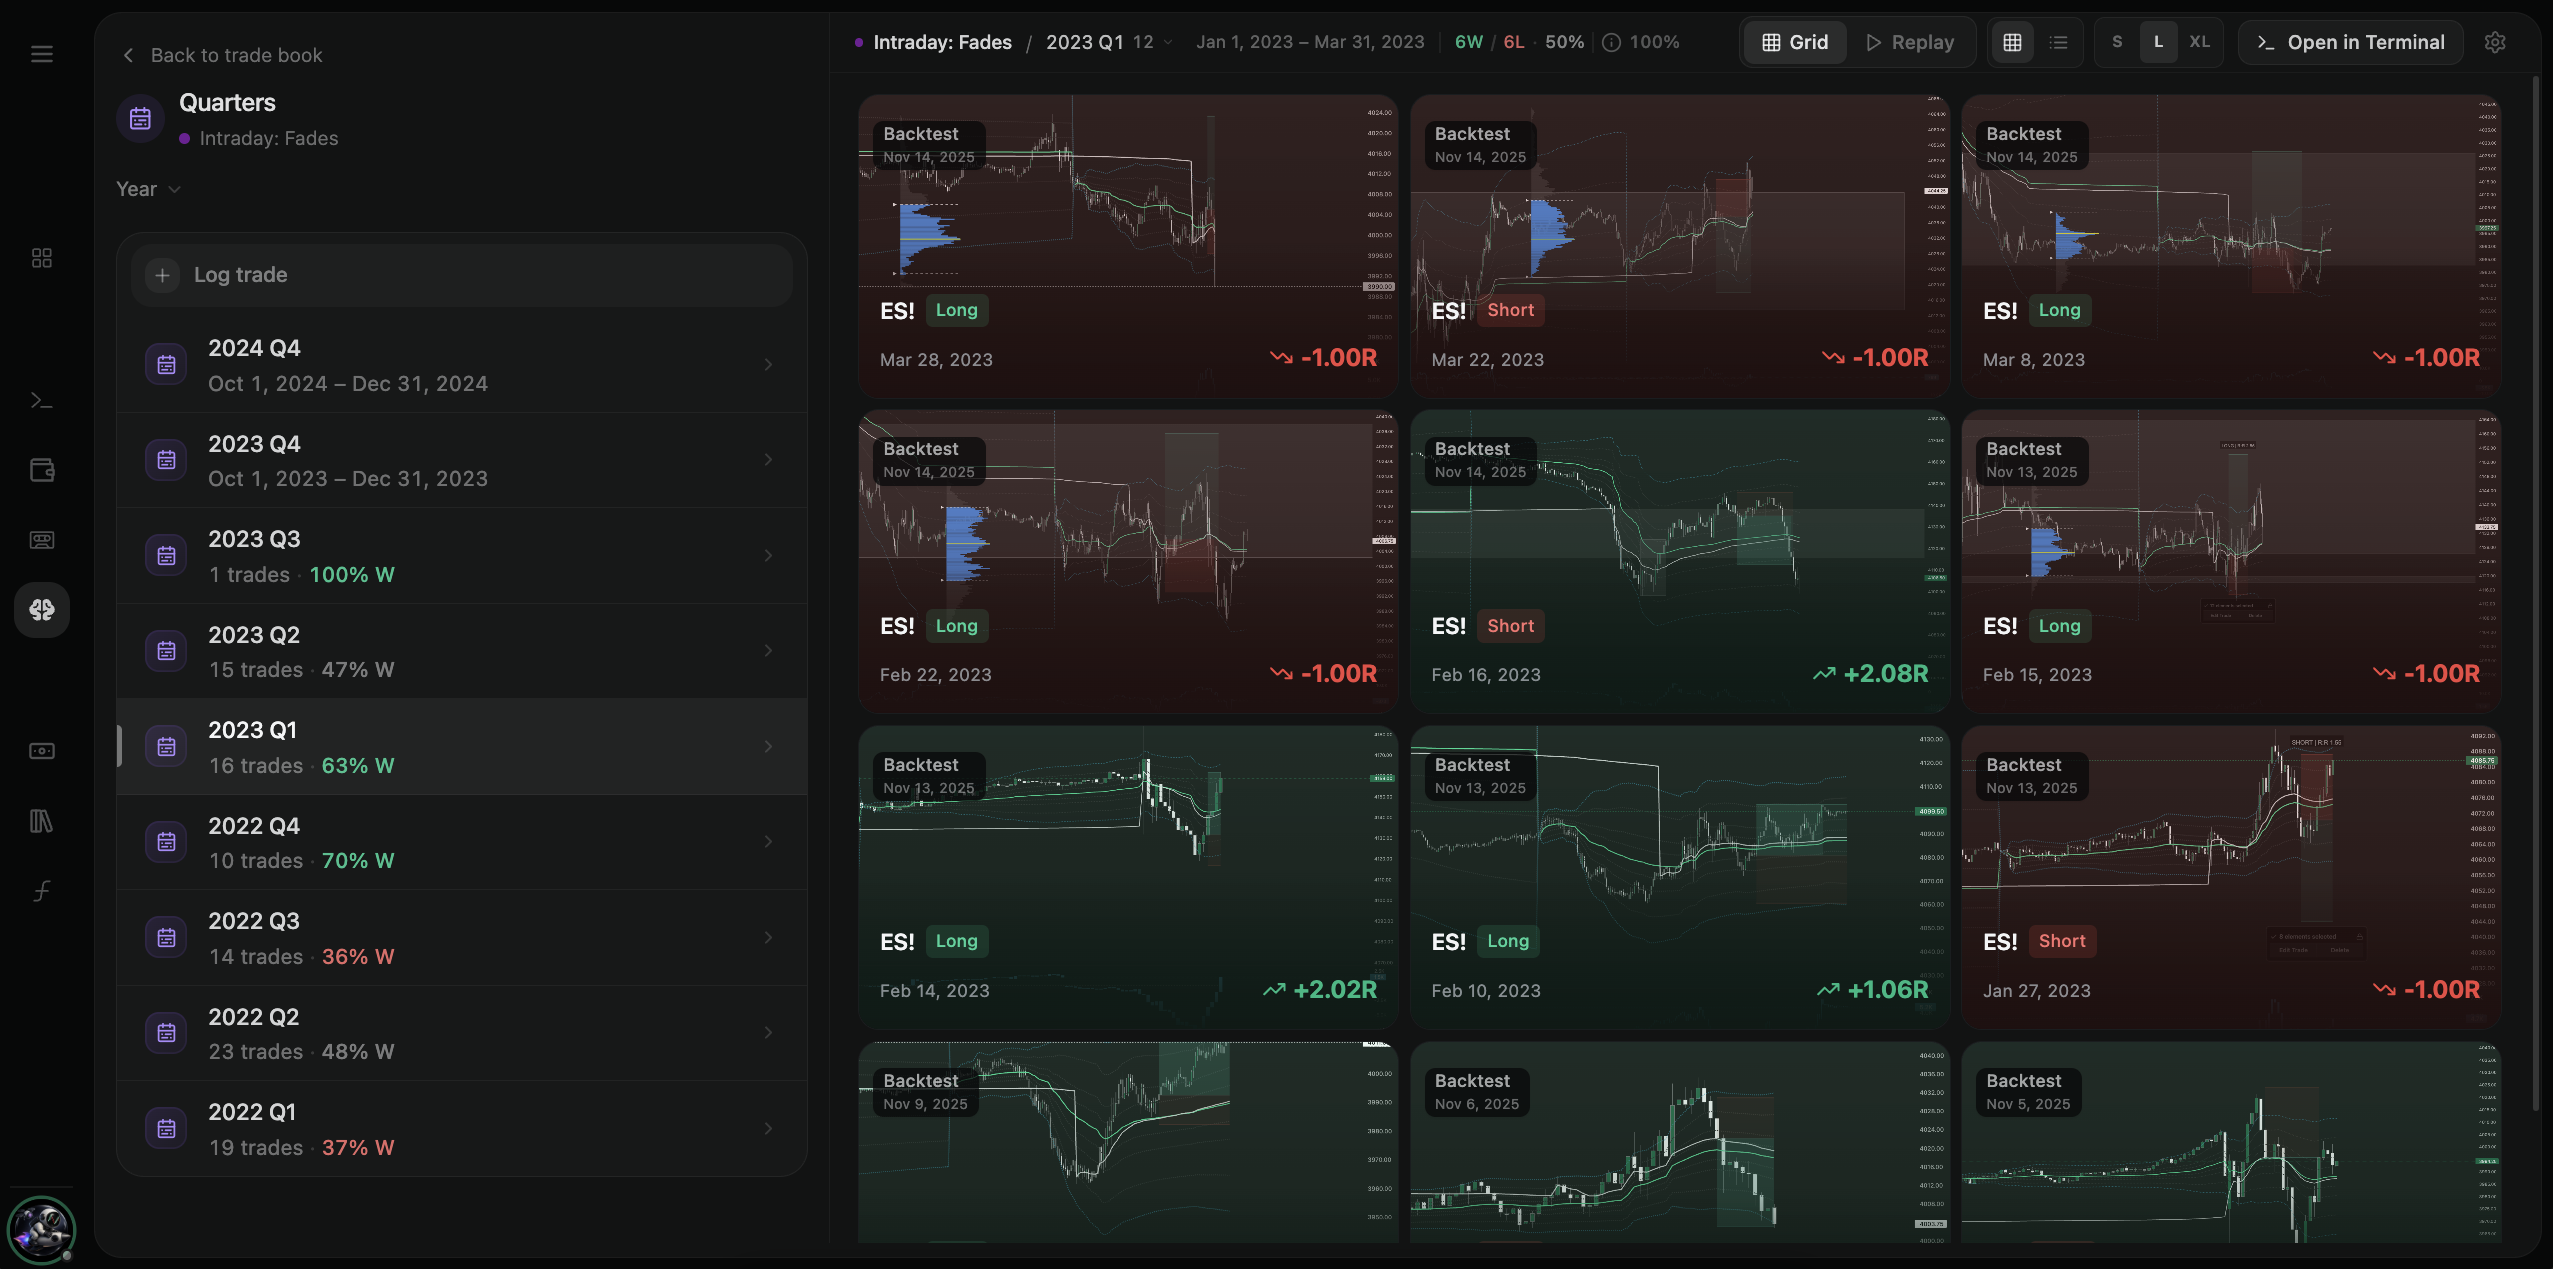Open the dashboard grid icon in sidebar
The height and width of the screenshot is (1269, 2553).
click(x=42, y=258)
